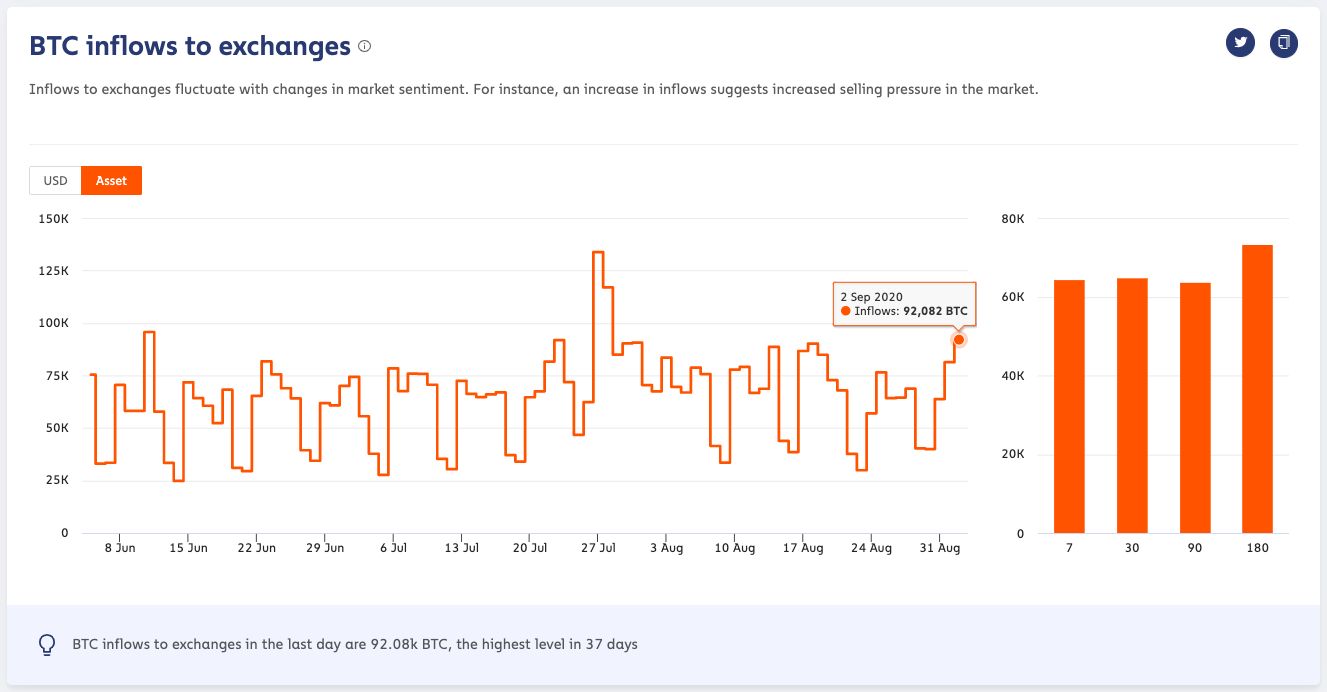Click the 150K y-axis label
The height and width of the screenshot is (692, 1327).
point(52,219)
